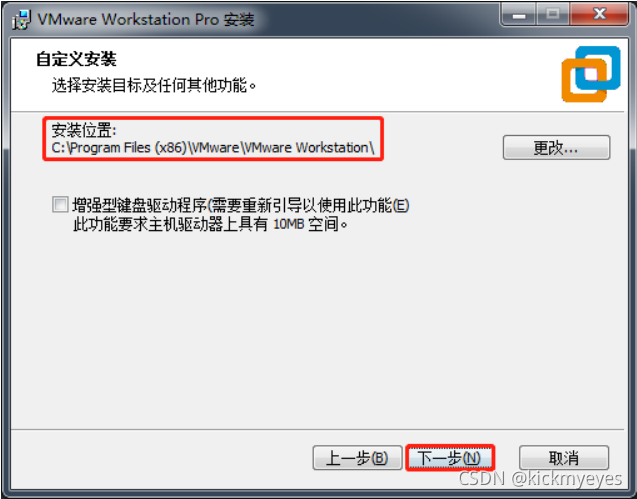
Task: Click the 安装位置 label
Action: point(84,131)
